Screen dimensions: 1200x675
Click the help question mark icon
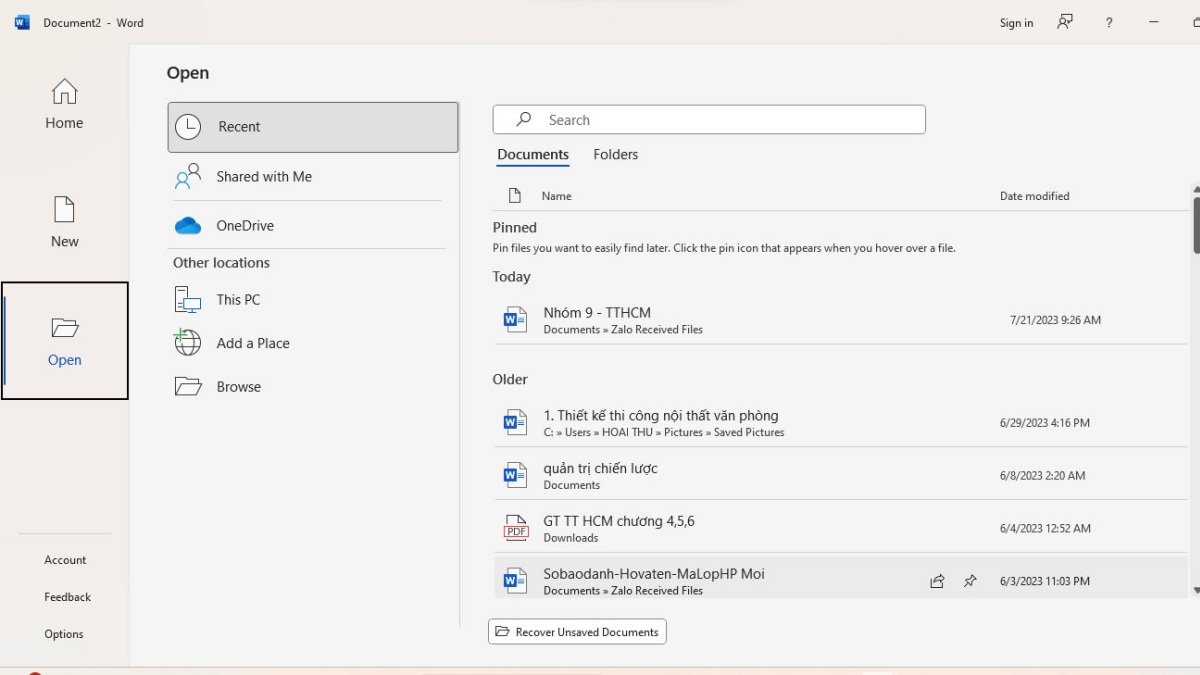(1108, 23)
